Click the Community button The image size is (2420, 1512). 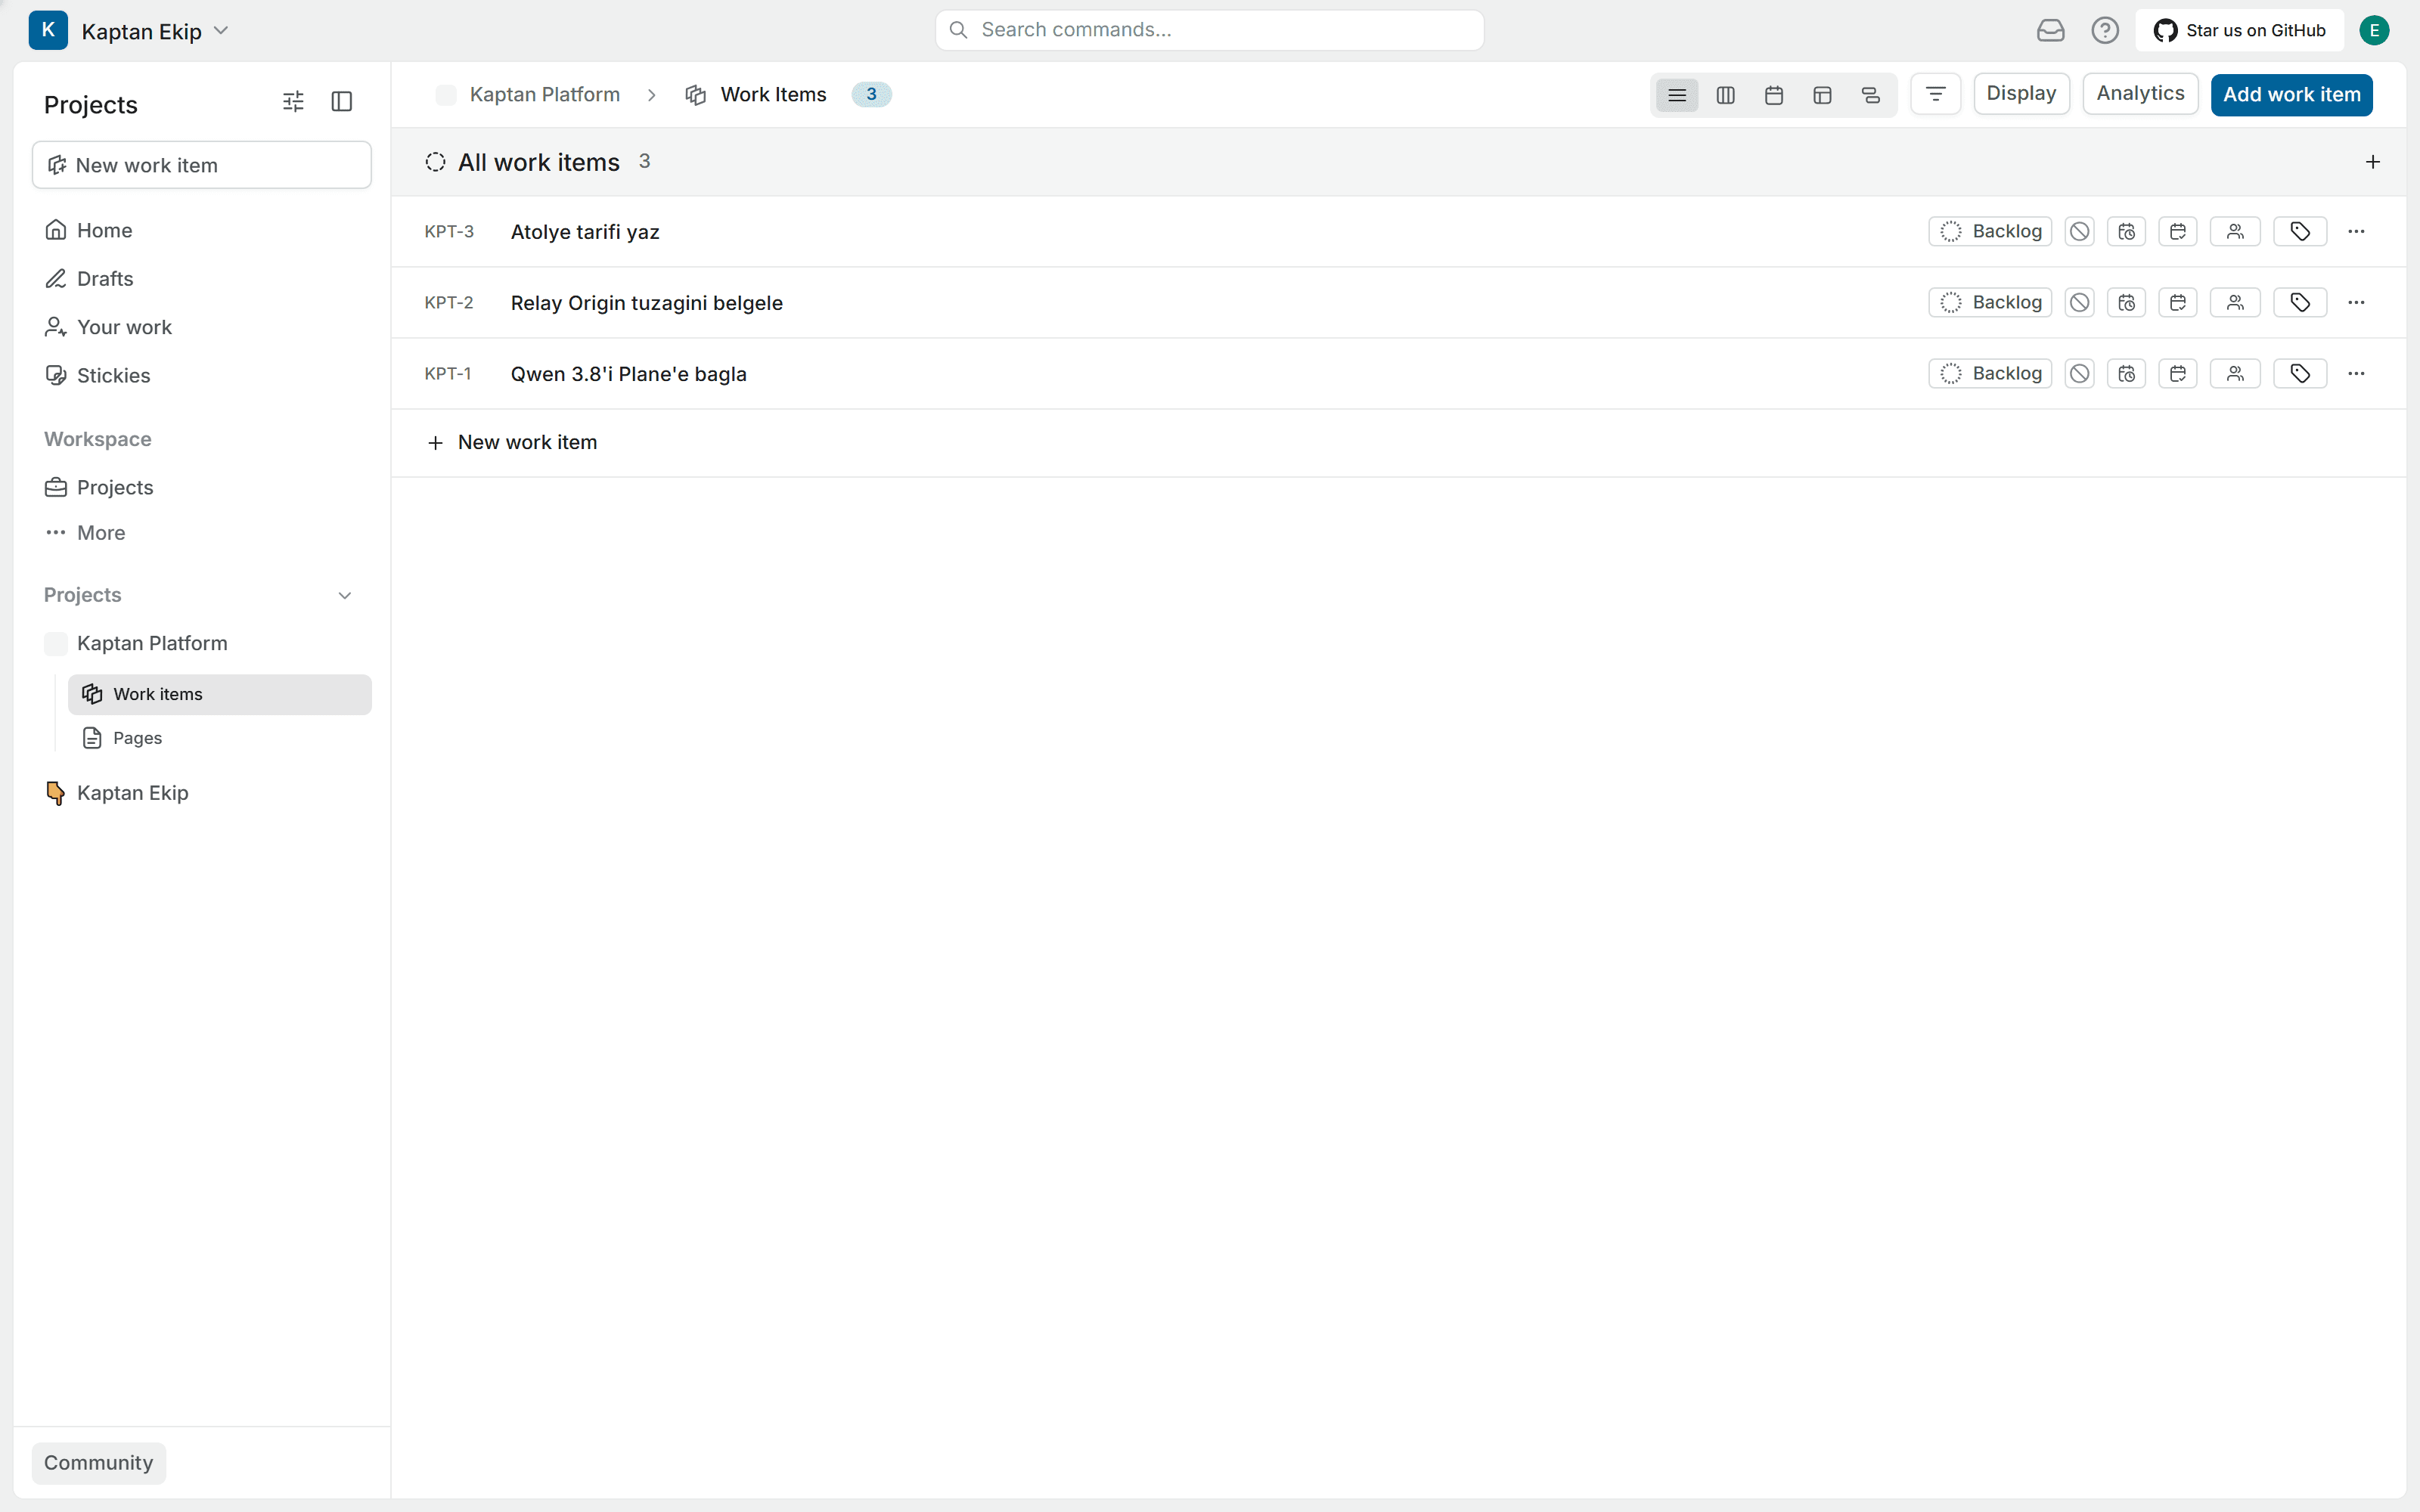pos(99,1462)
